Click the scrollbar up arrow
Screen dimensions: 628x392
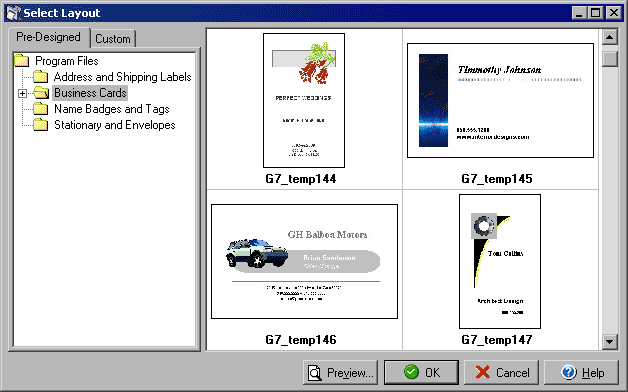[610, 38]
